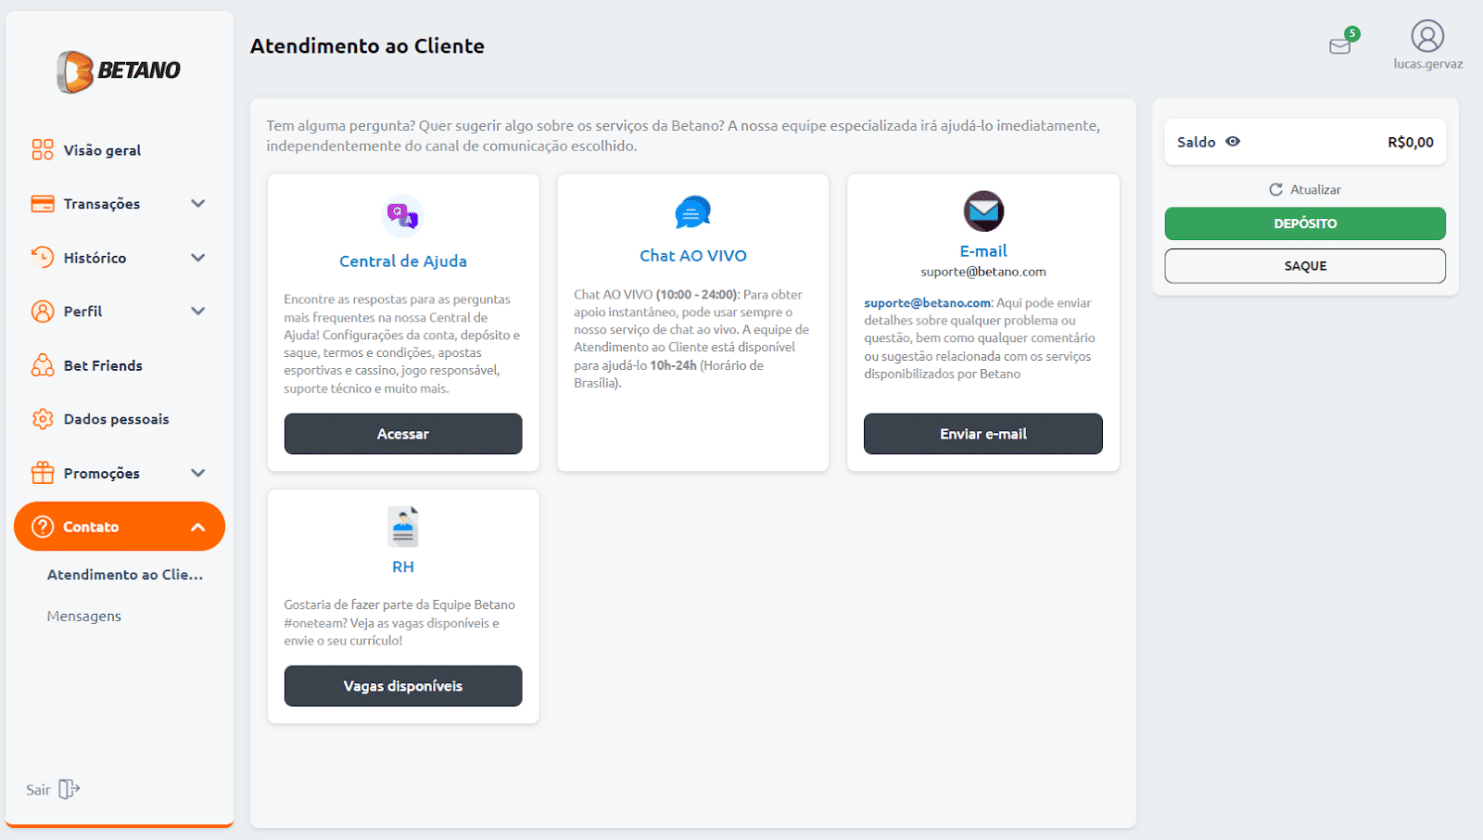
Task: Click the green DEPÓSITO button
Action: tap(1305, 223)
